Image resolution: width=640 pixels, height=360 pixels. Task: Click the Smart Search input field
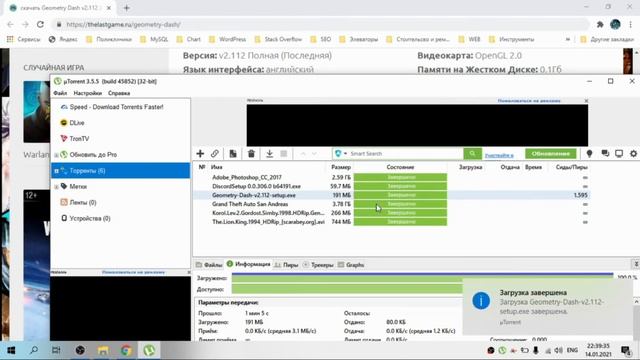[406, 154]
